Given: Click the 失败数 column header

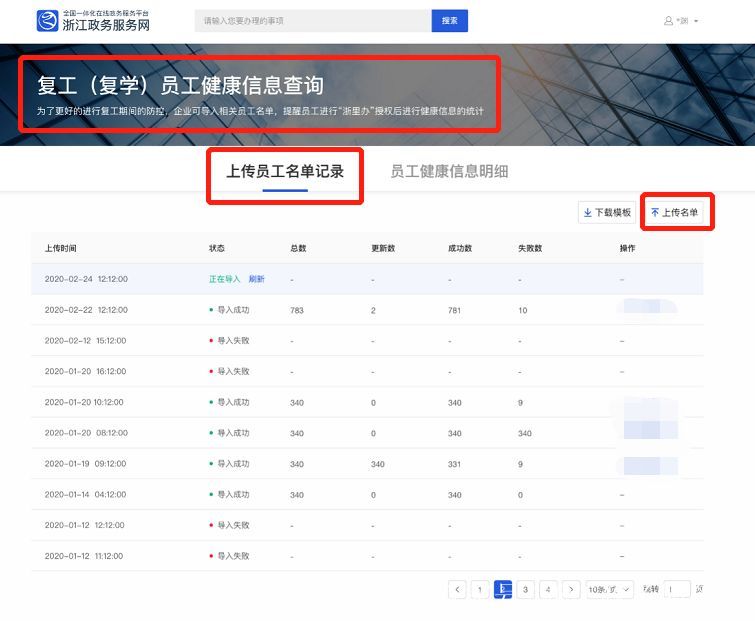Looking at the screenshot, I should coord(530,248).
